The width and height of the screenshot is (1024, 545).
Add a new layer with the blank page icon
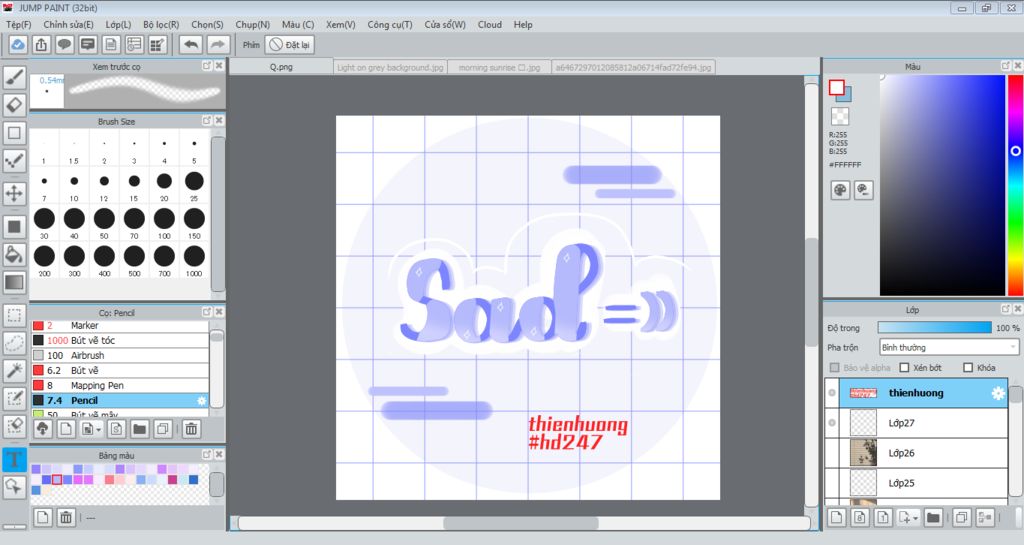(837, 518)
